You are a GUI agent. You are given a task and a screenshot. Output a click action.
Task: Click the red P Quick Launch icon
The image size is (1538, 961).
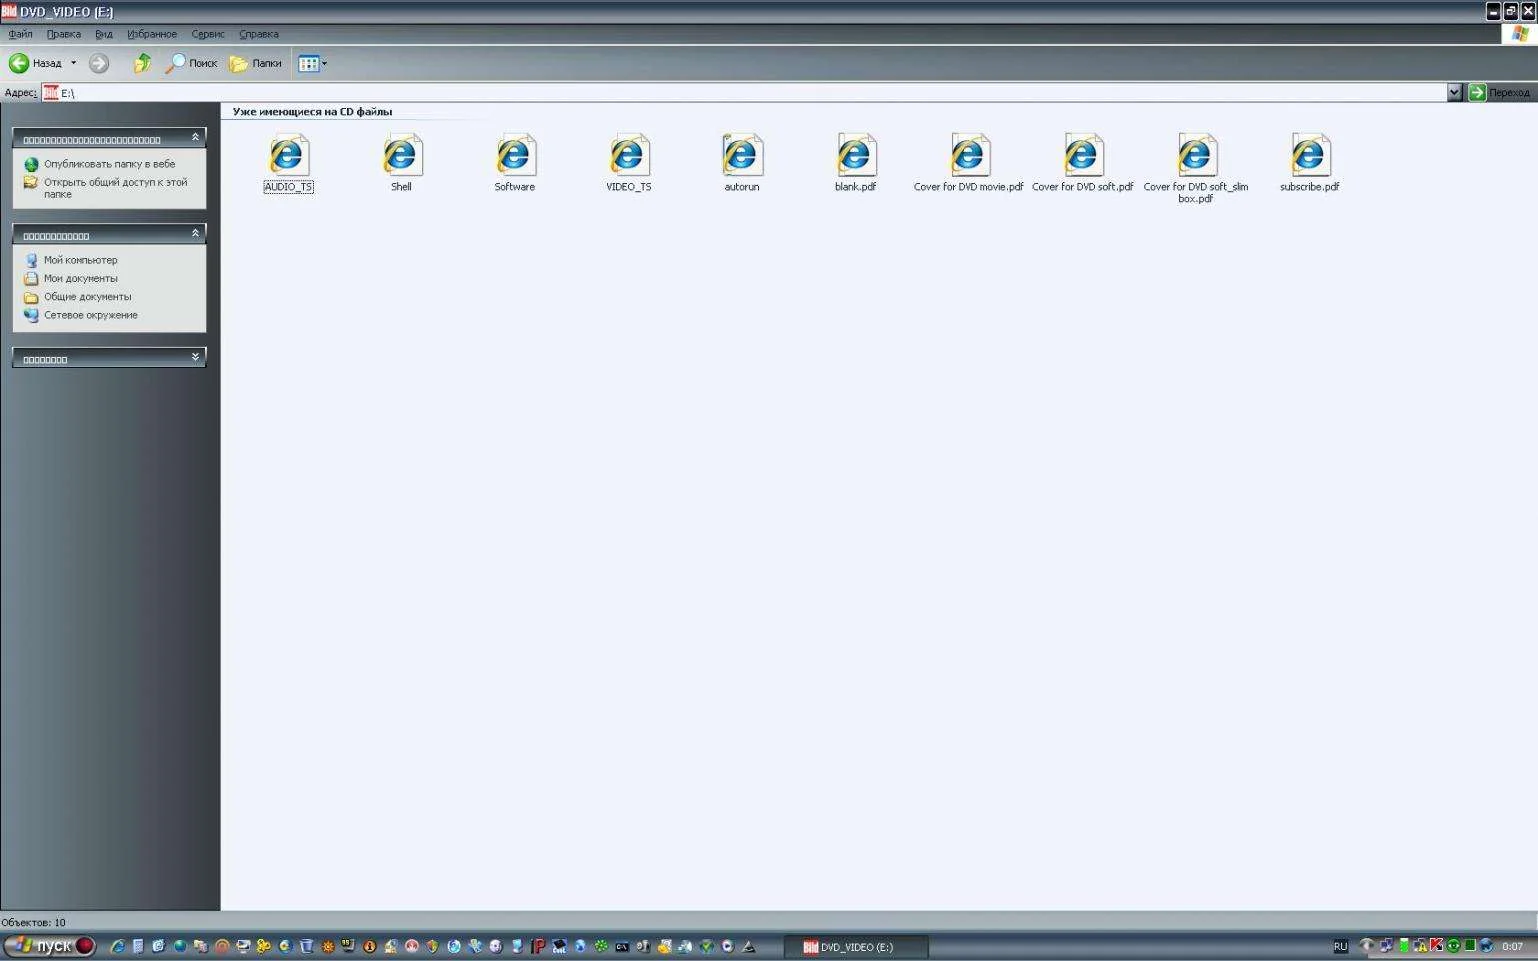click(x=538, y=946)
